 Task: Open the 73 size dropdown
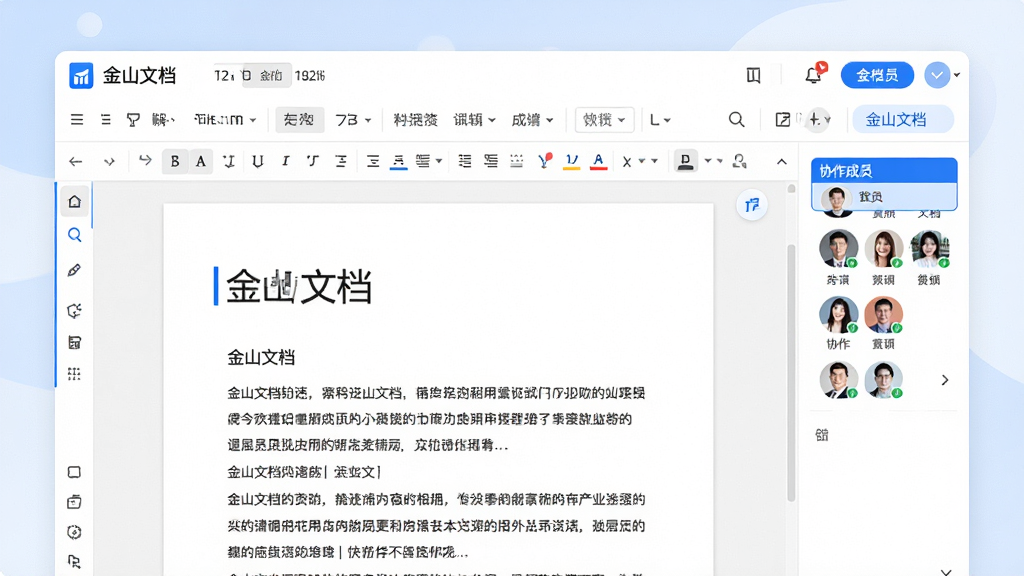353,120
